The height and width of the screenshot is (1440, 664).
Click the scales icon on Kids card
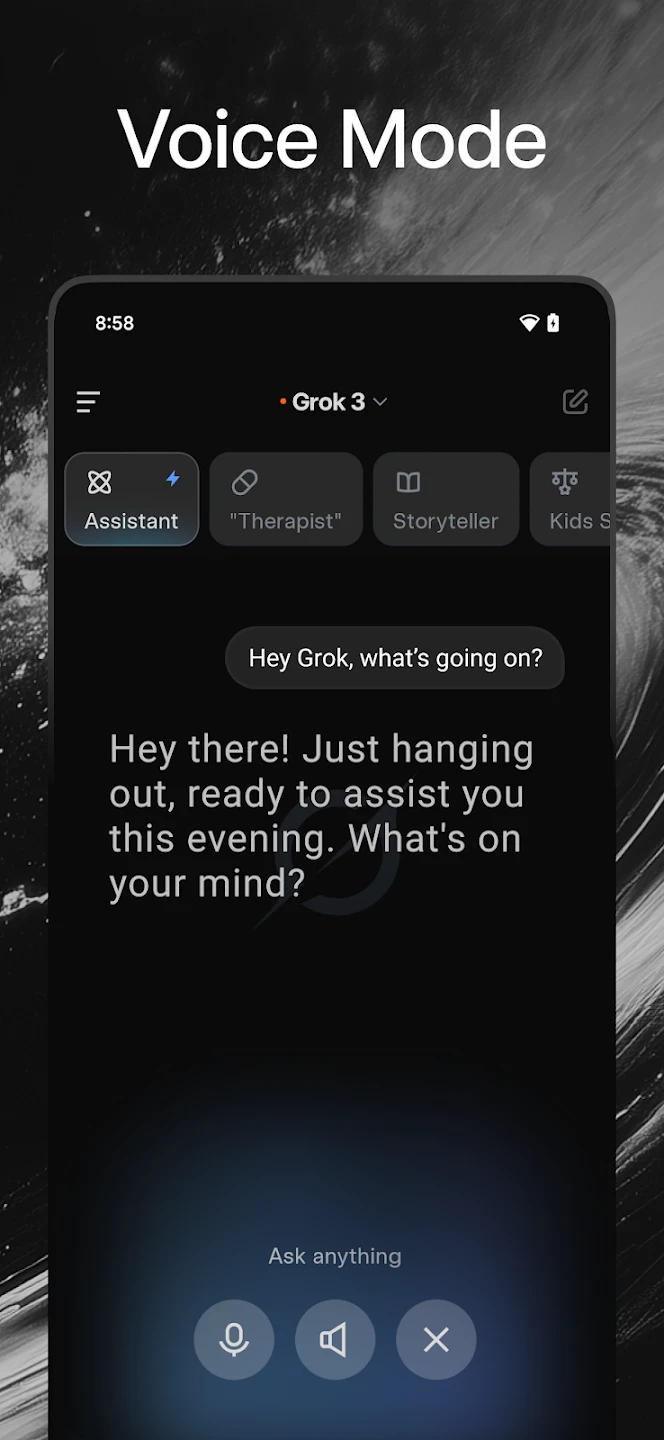565,482
